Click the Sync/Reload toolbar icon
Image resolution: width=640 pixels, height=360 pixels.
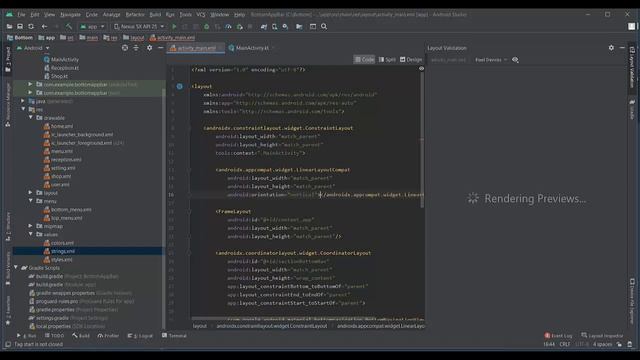(x=31, y=27)
